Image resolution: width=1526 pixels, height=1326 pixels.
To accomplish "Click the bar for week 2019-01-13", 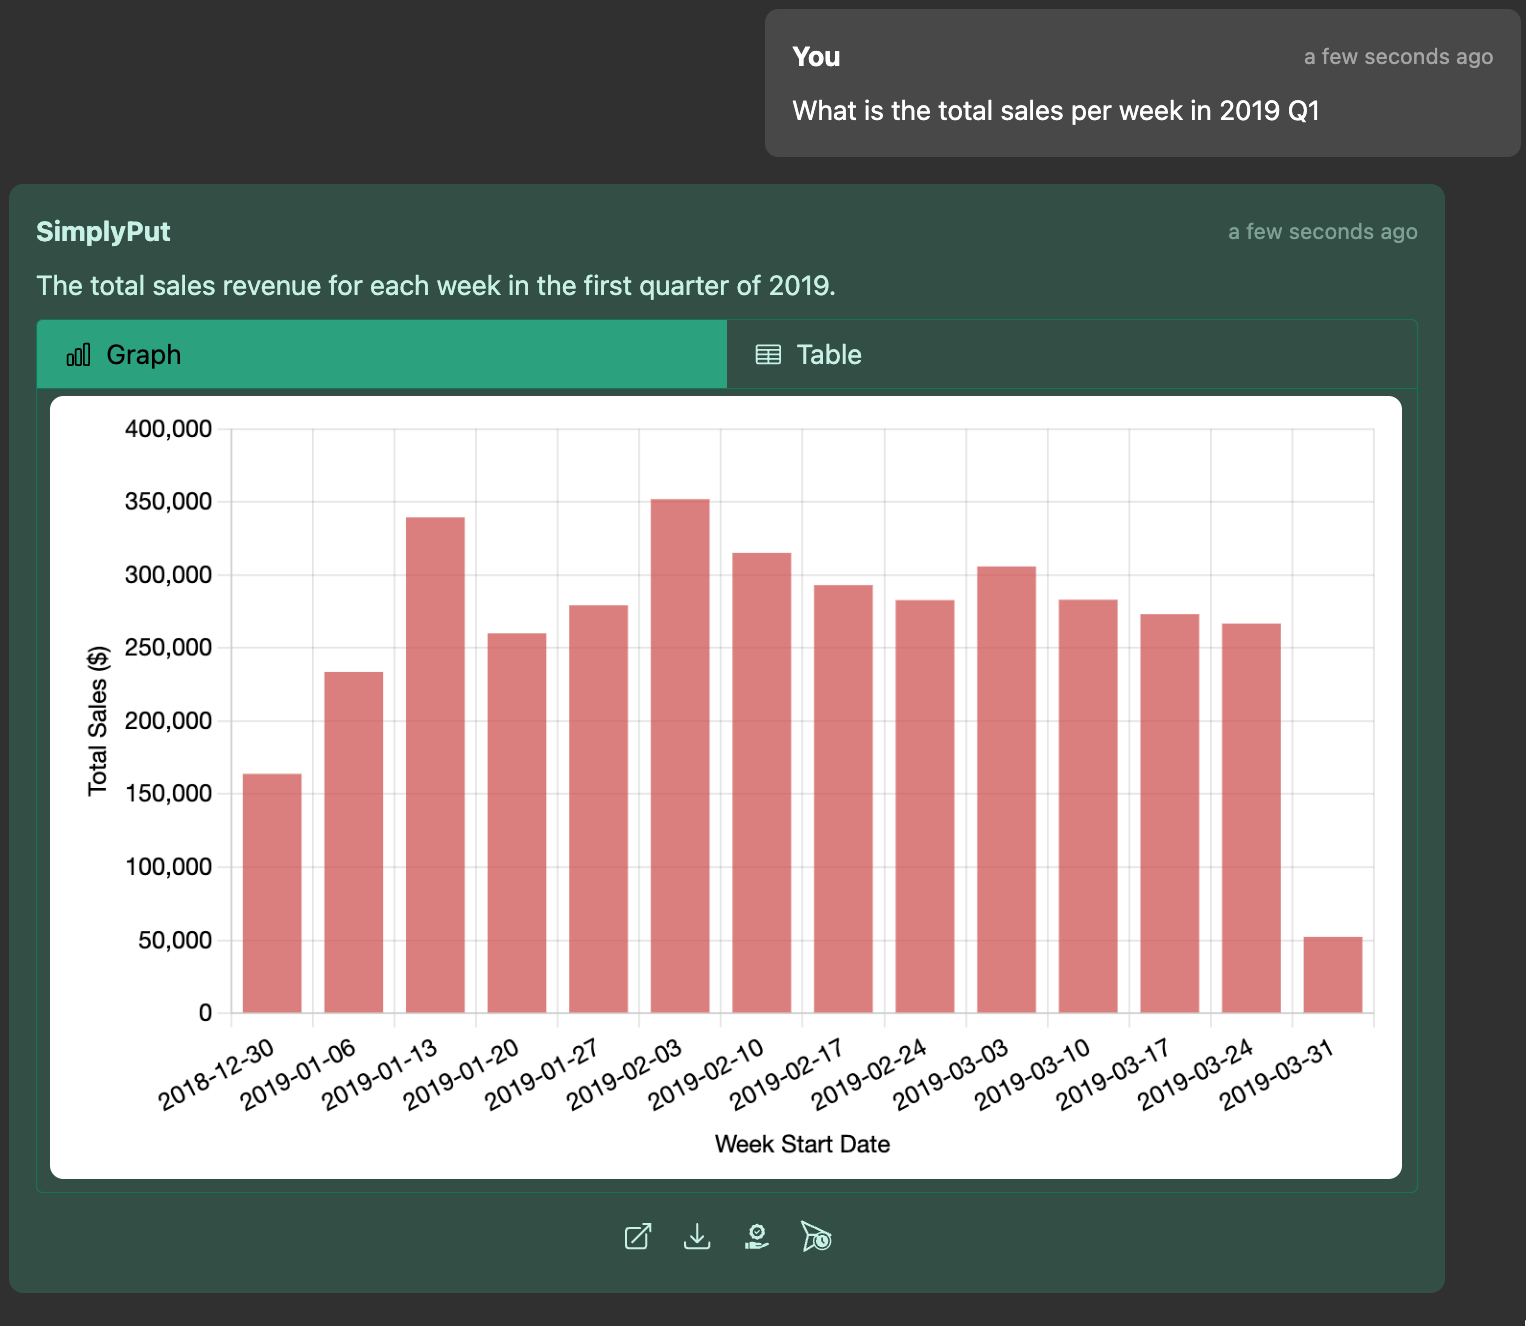I will tap(435, 765).
